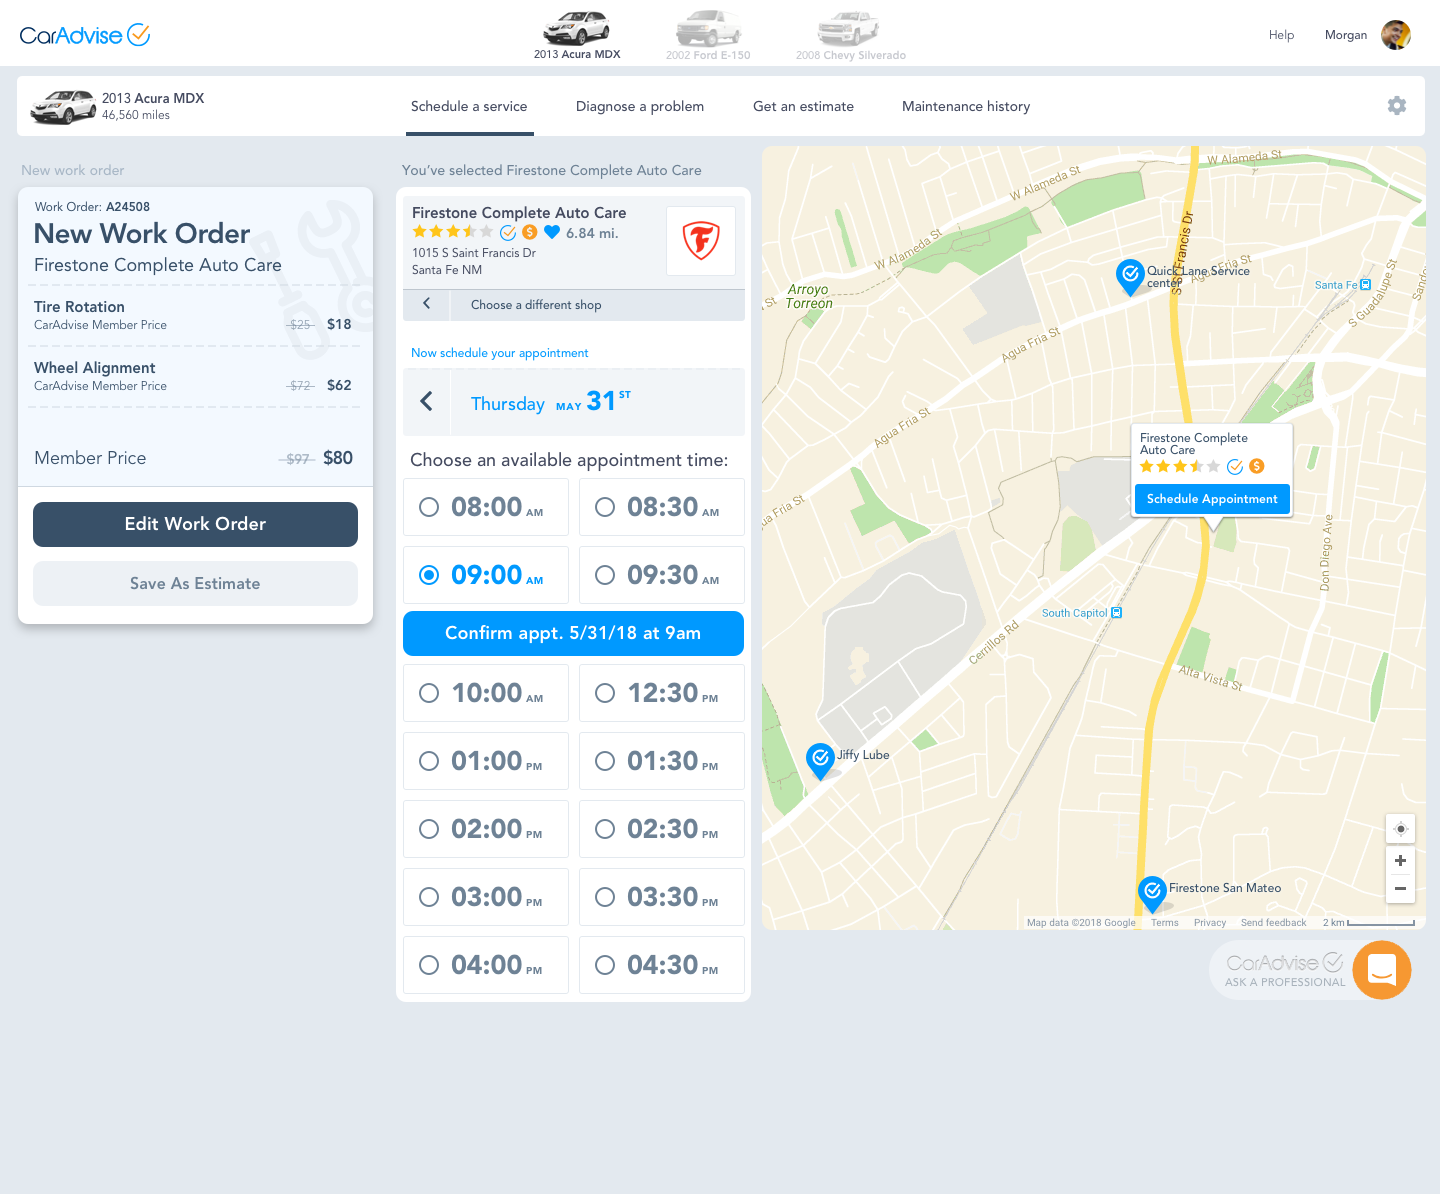Click the 1015 S Saint Francis Dr address
Screen dimensions: 1440x1194
point(474,253)
